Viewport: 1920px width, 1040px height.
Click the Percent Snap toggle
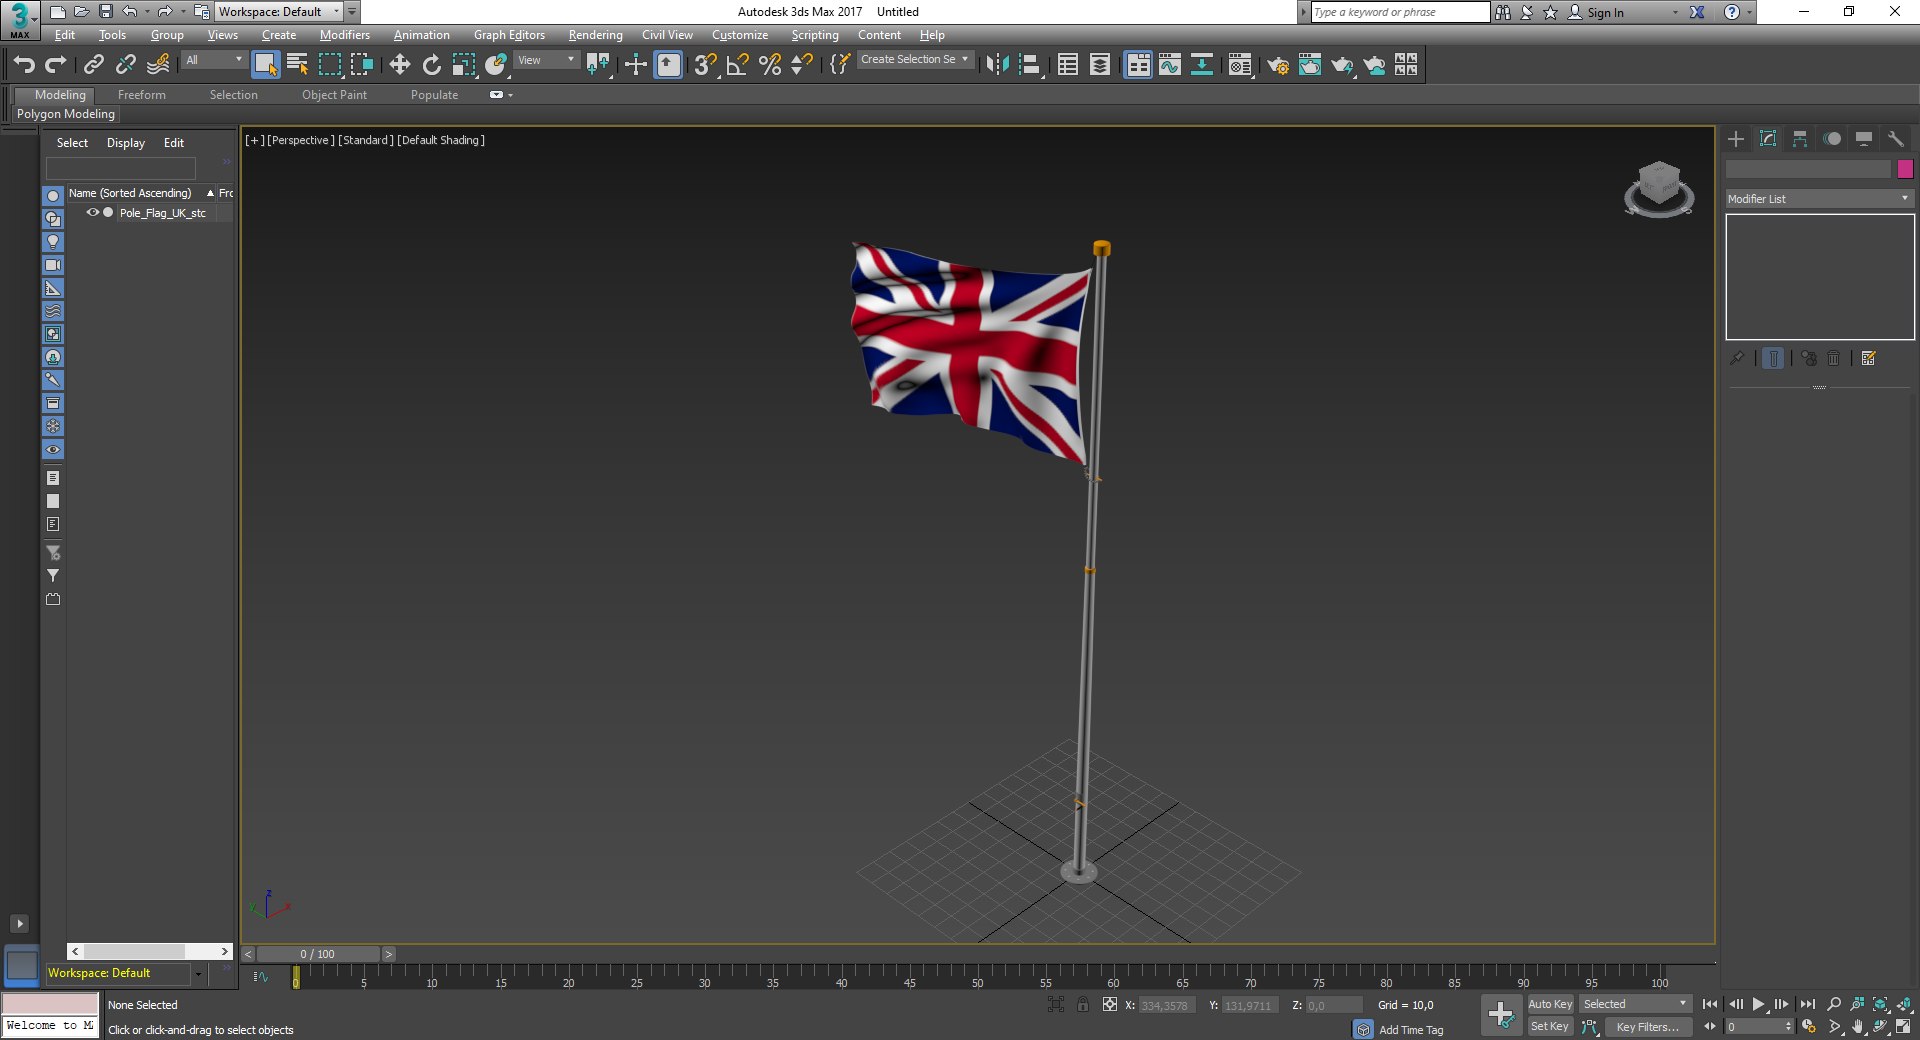[770, 65]
